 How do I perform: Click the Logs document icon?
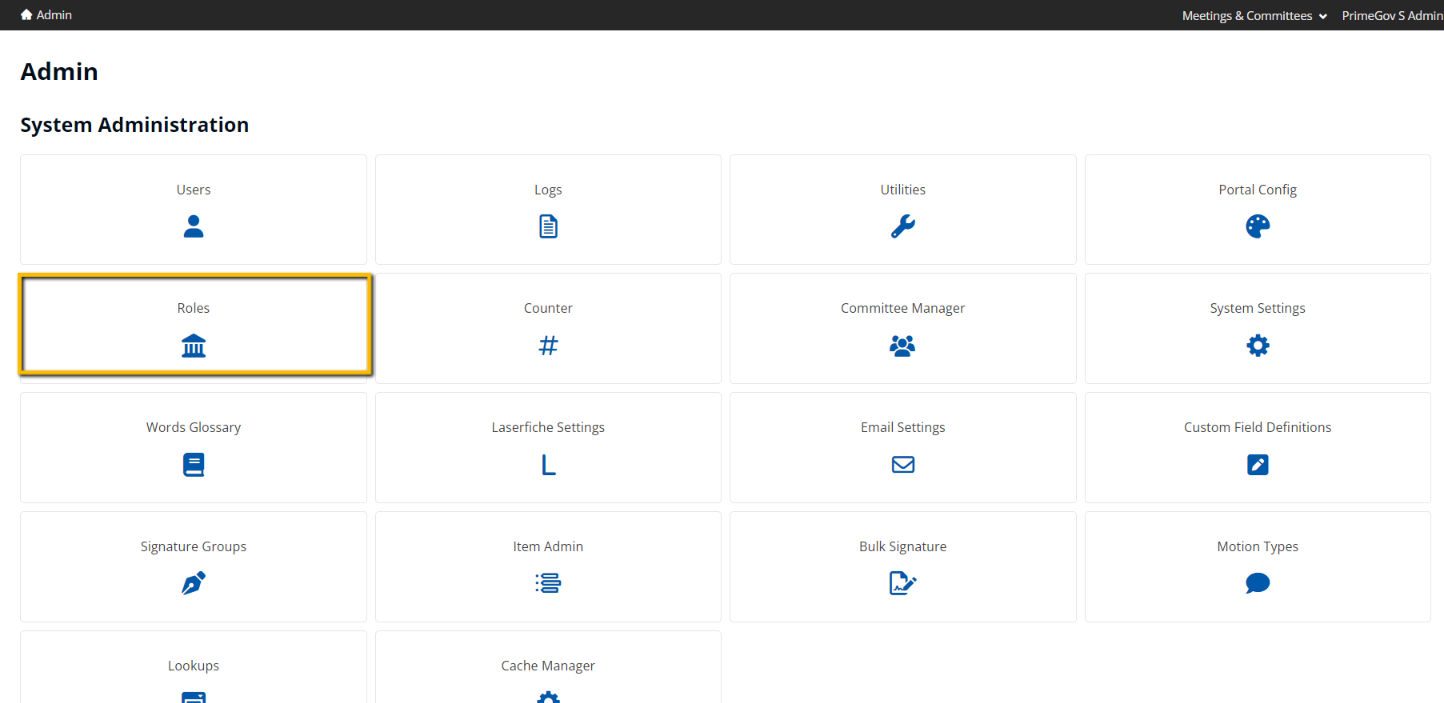coord(548,227)
